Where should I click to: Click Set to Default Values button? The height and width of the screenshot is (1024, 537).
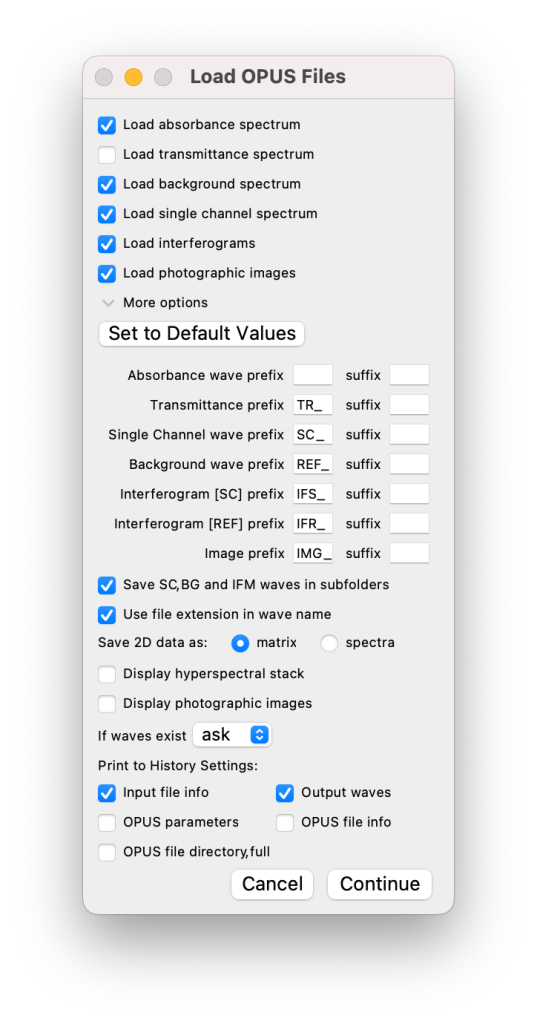tap(202, 334)
